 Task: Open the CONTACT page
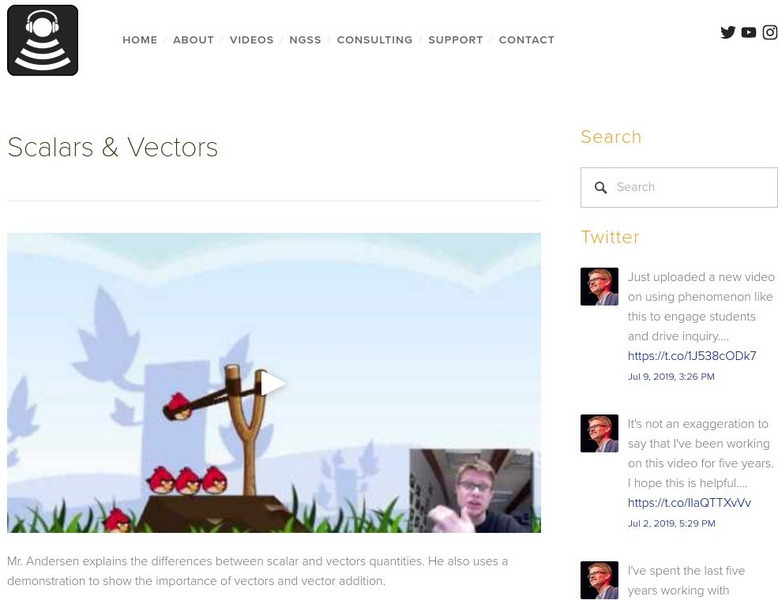[526, 40]
